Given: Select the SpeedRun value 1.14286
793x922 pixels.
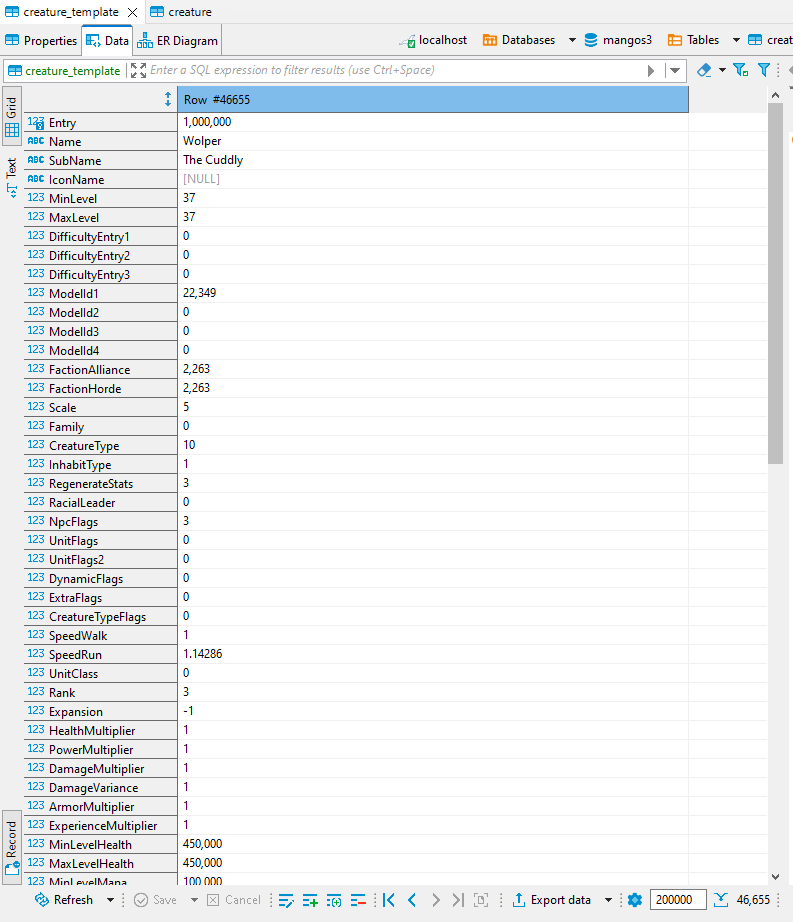Looking at the screenshot, I should point(202,653).
